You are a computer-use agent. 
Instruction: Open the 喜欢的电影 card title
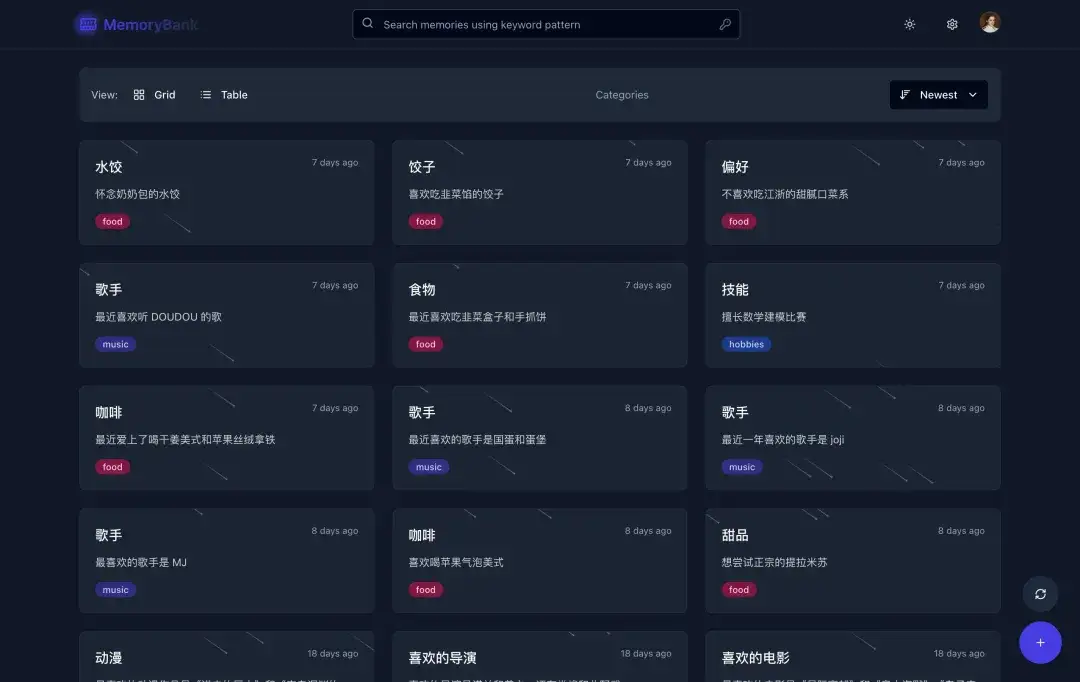(x=756, y=658)
